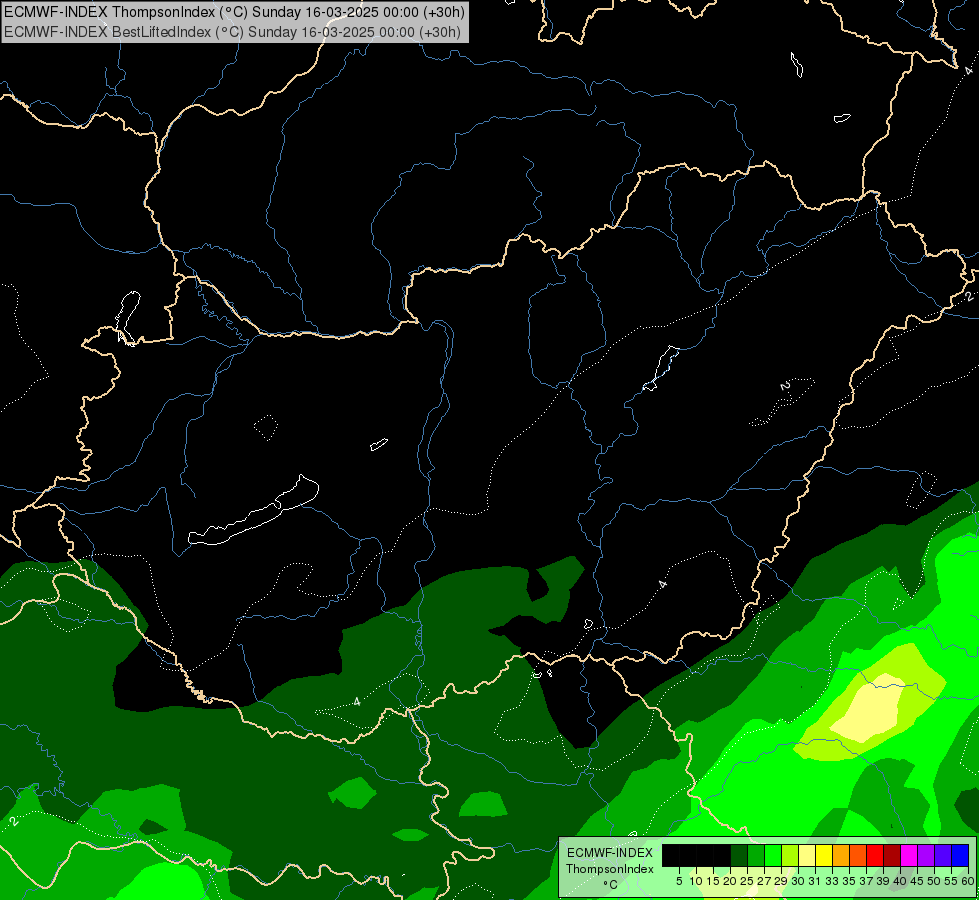
Task: Click the '5' tick label in the legend
Action: click(x=679, y=881)
